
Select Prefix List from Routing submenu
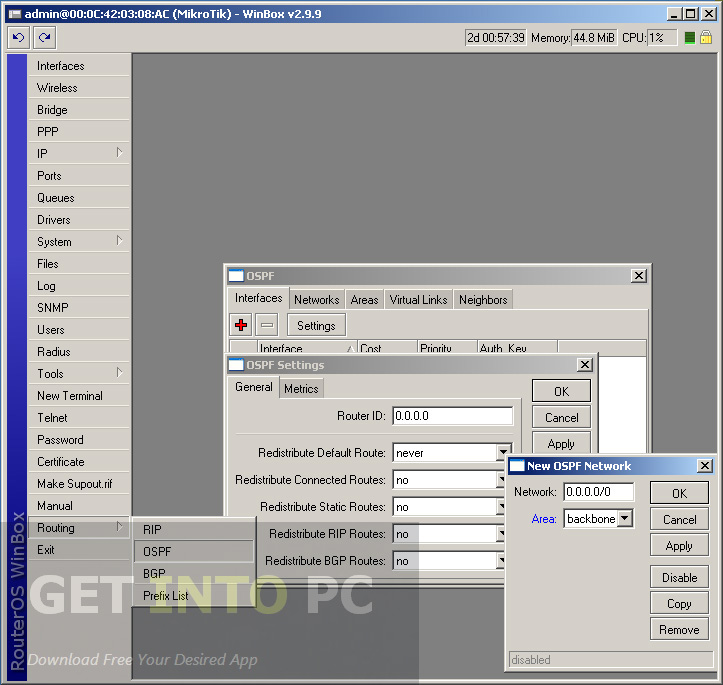(194, 596)
